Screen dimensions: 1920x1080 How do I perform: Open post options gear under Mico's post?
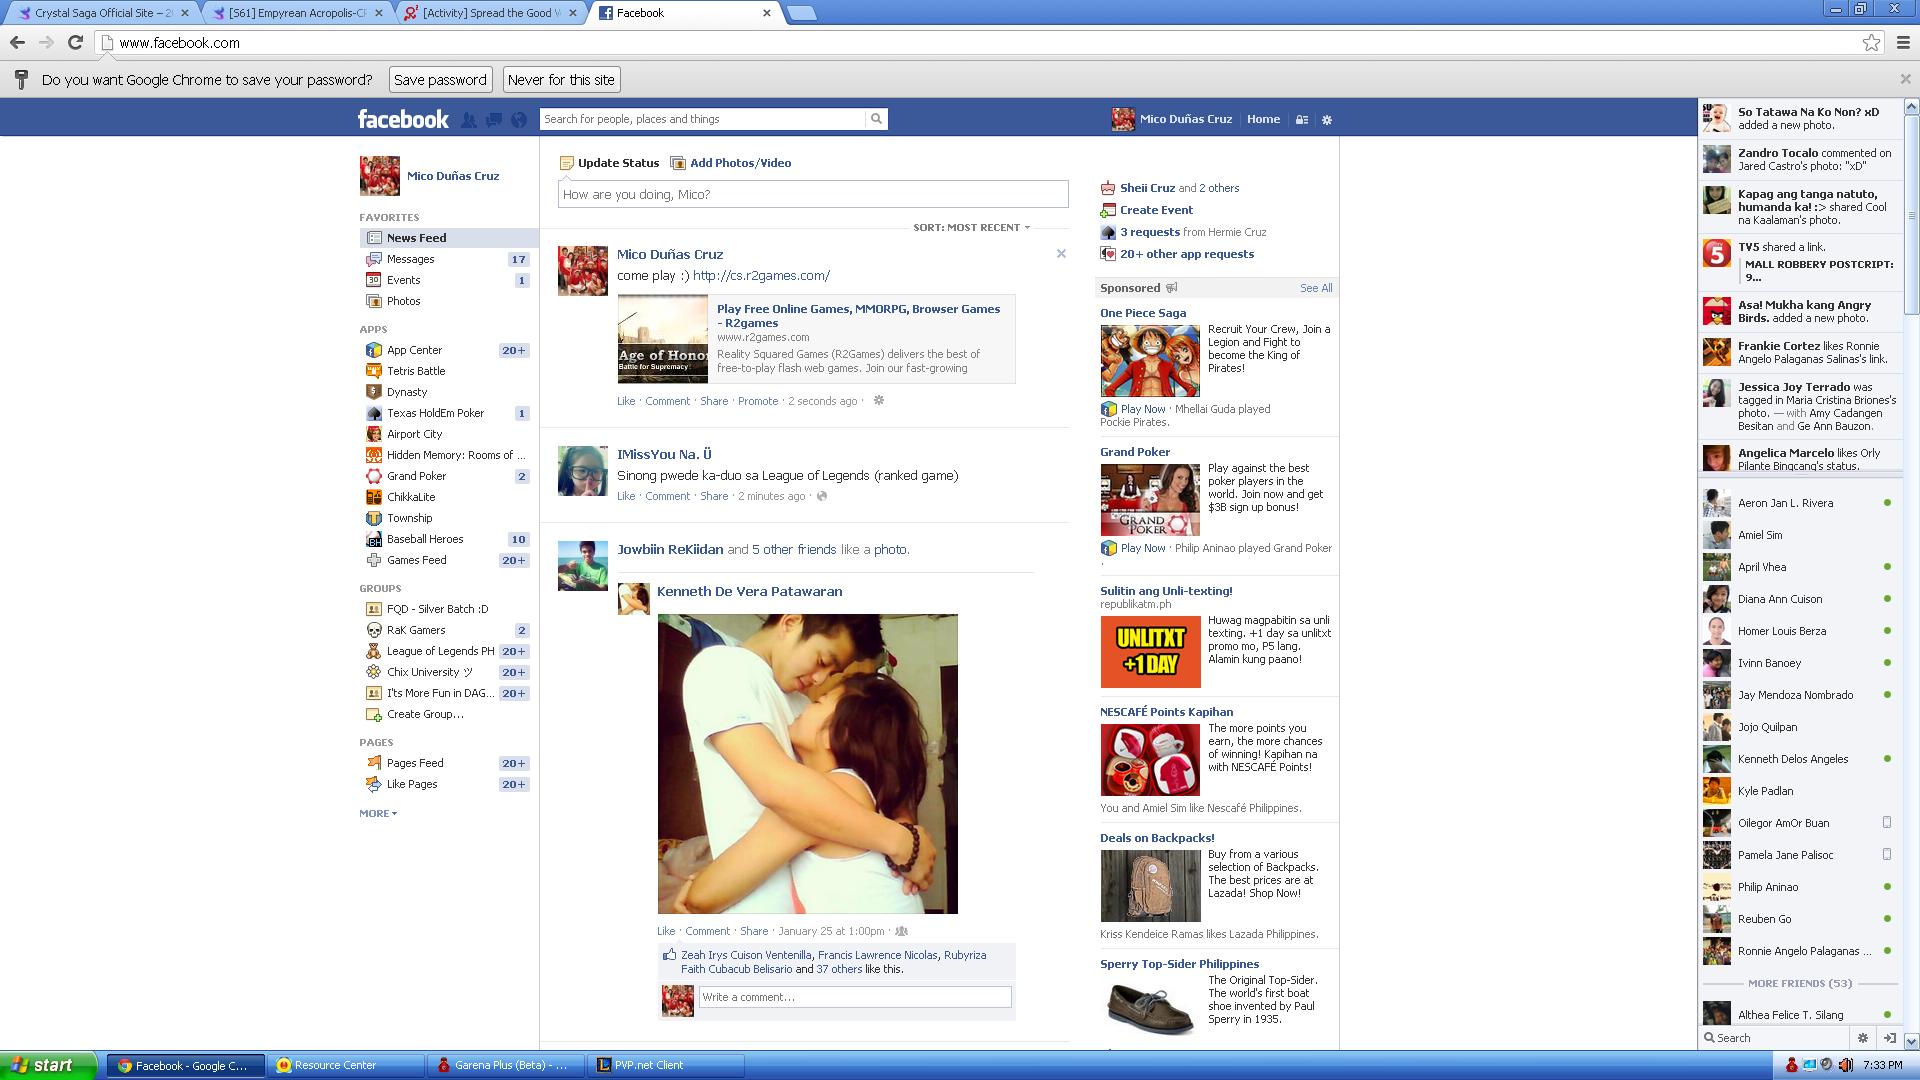tap(879, 401)
